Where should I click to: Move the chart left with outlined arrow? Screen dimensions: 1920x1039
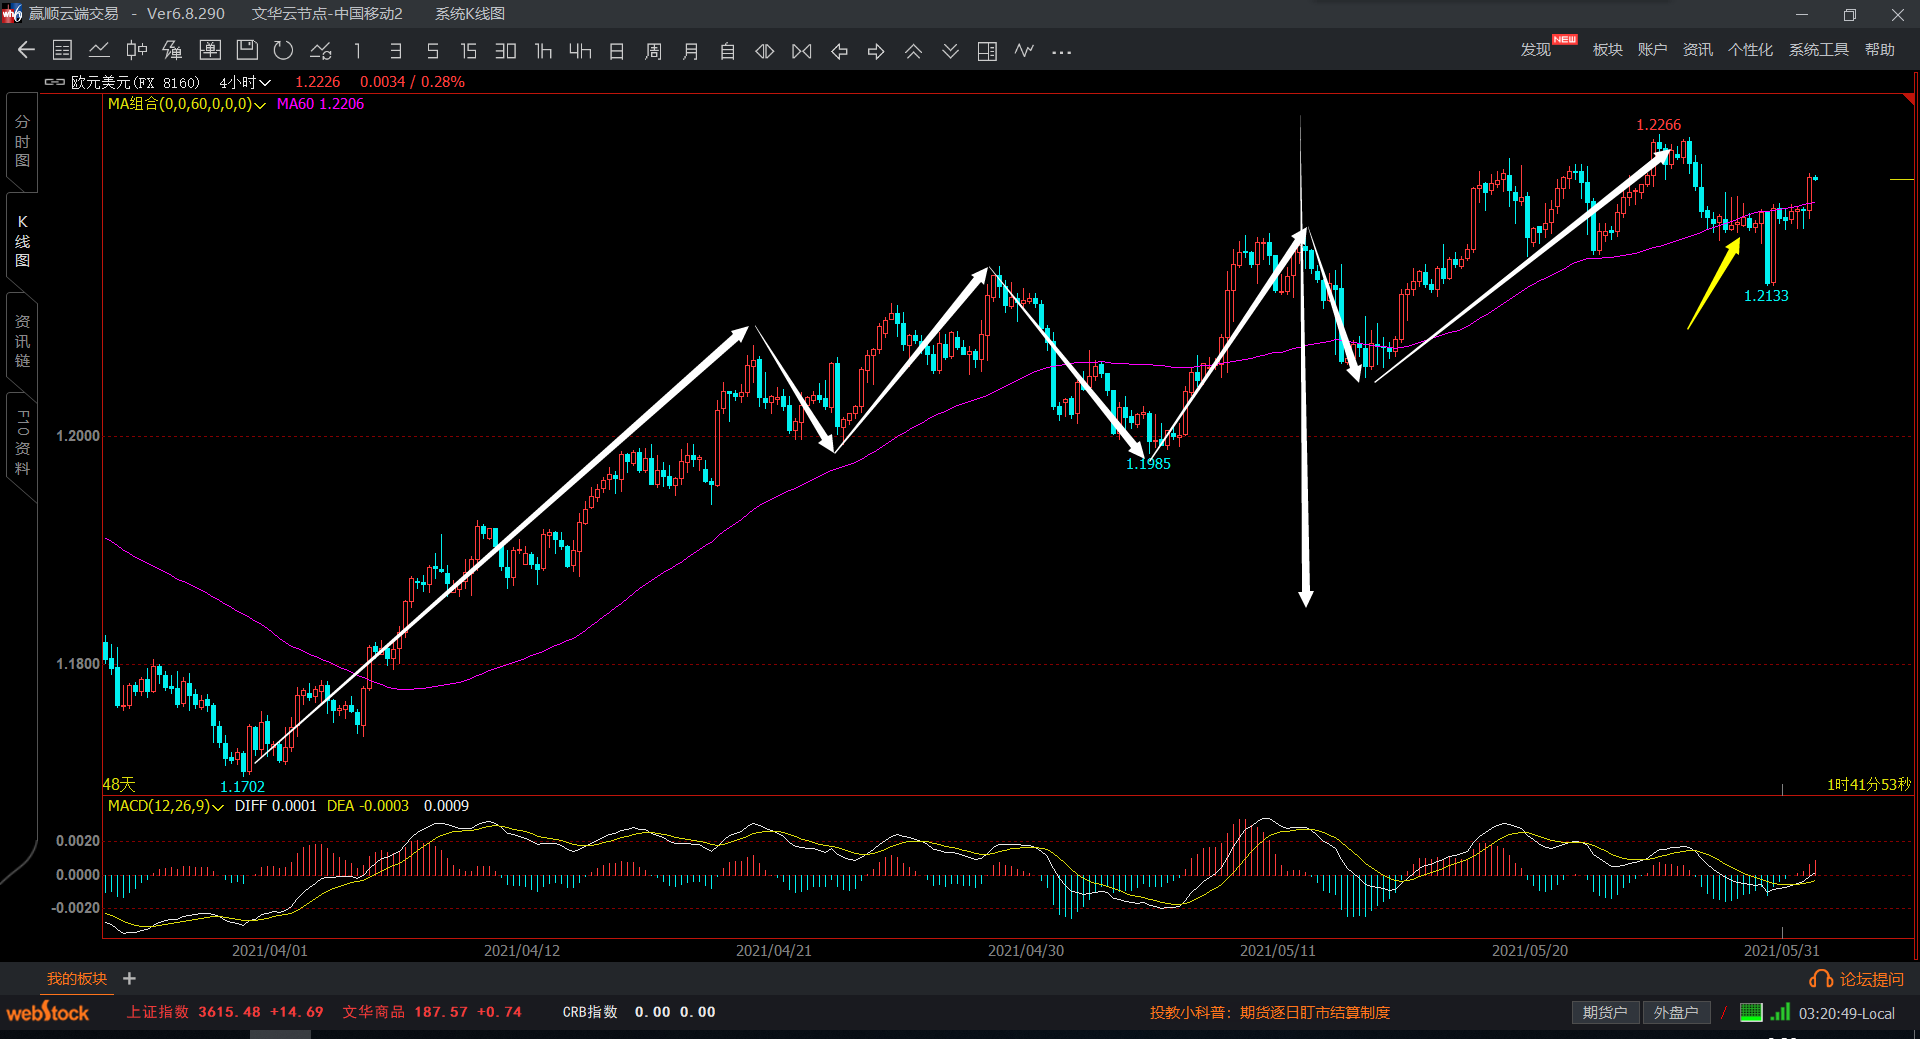tap(839, 50)
